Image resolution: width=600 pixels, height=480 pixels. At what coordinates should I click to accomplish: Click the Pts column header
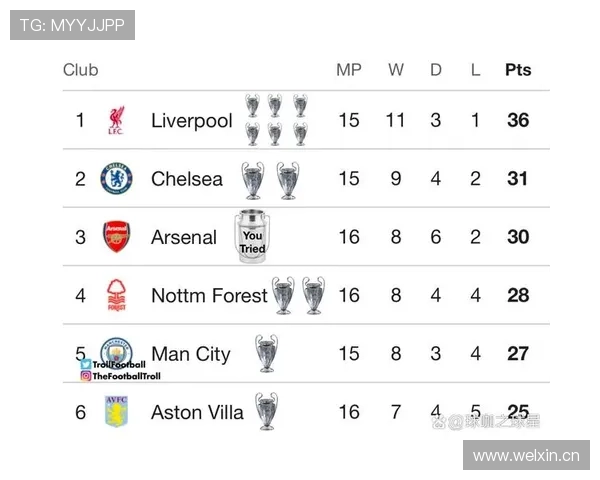[x=518, y=70]
